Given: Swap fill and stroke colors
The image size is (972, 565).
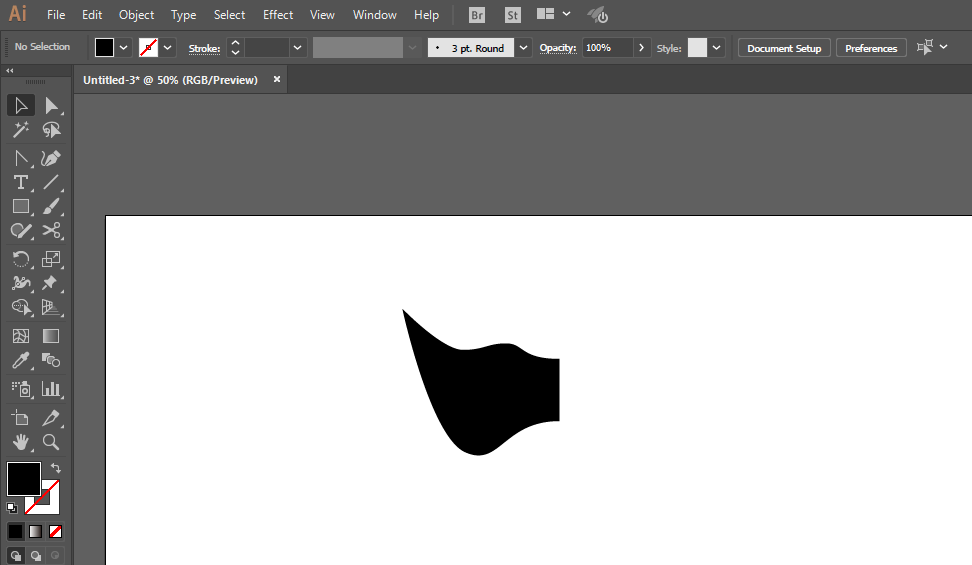Looking at the screenshot, I should click(x=56, y=467).
